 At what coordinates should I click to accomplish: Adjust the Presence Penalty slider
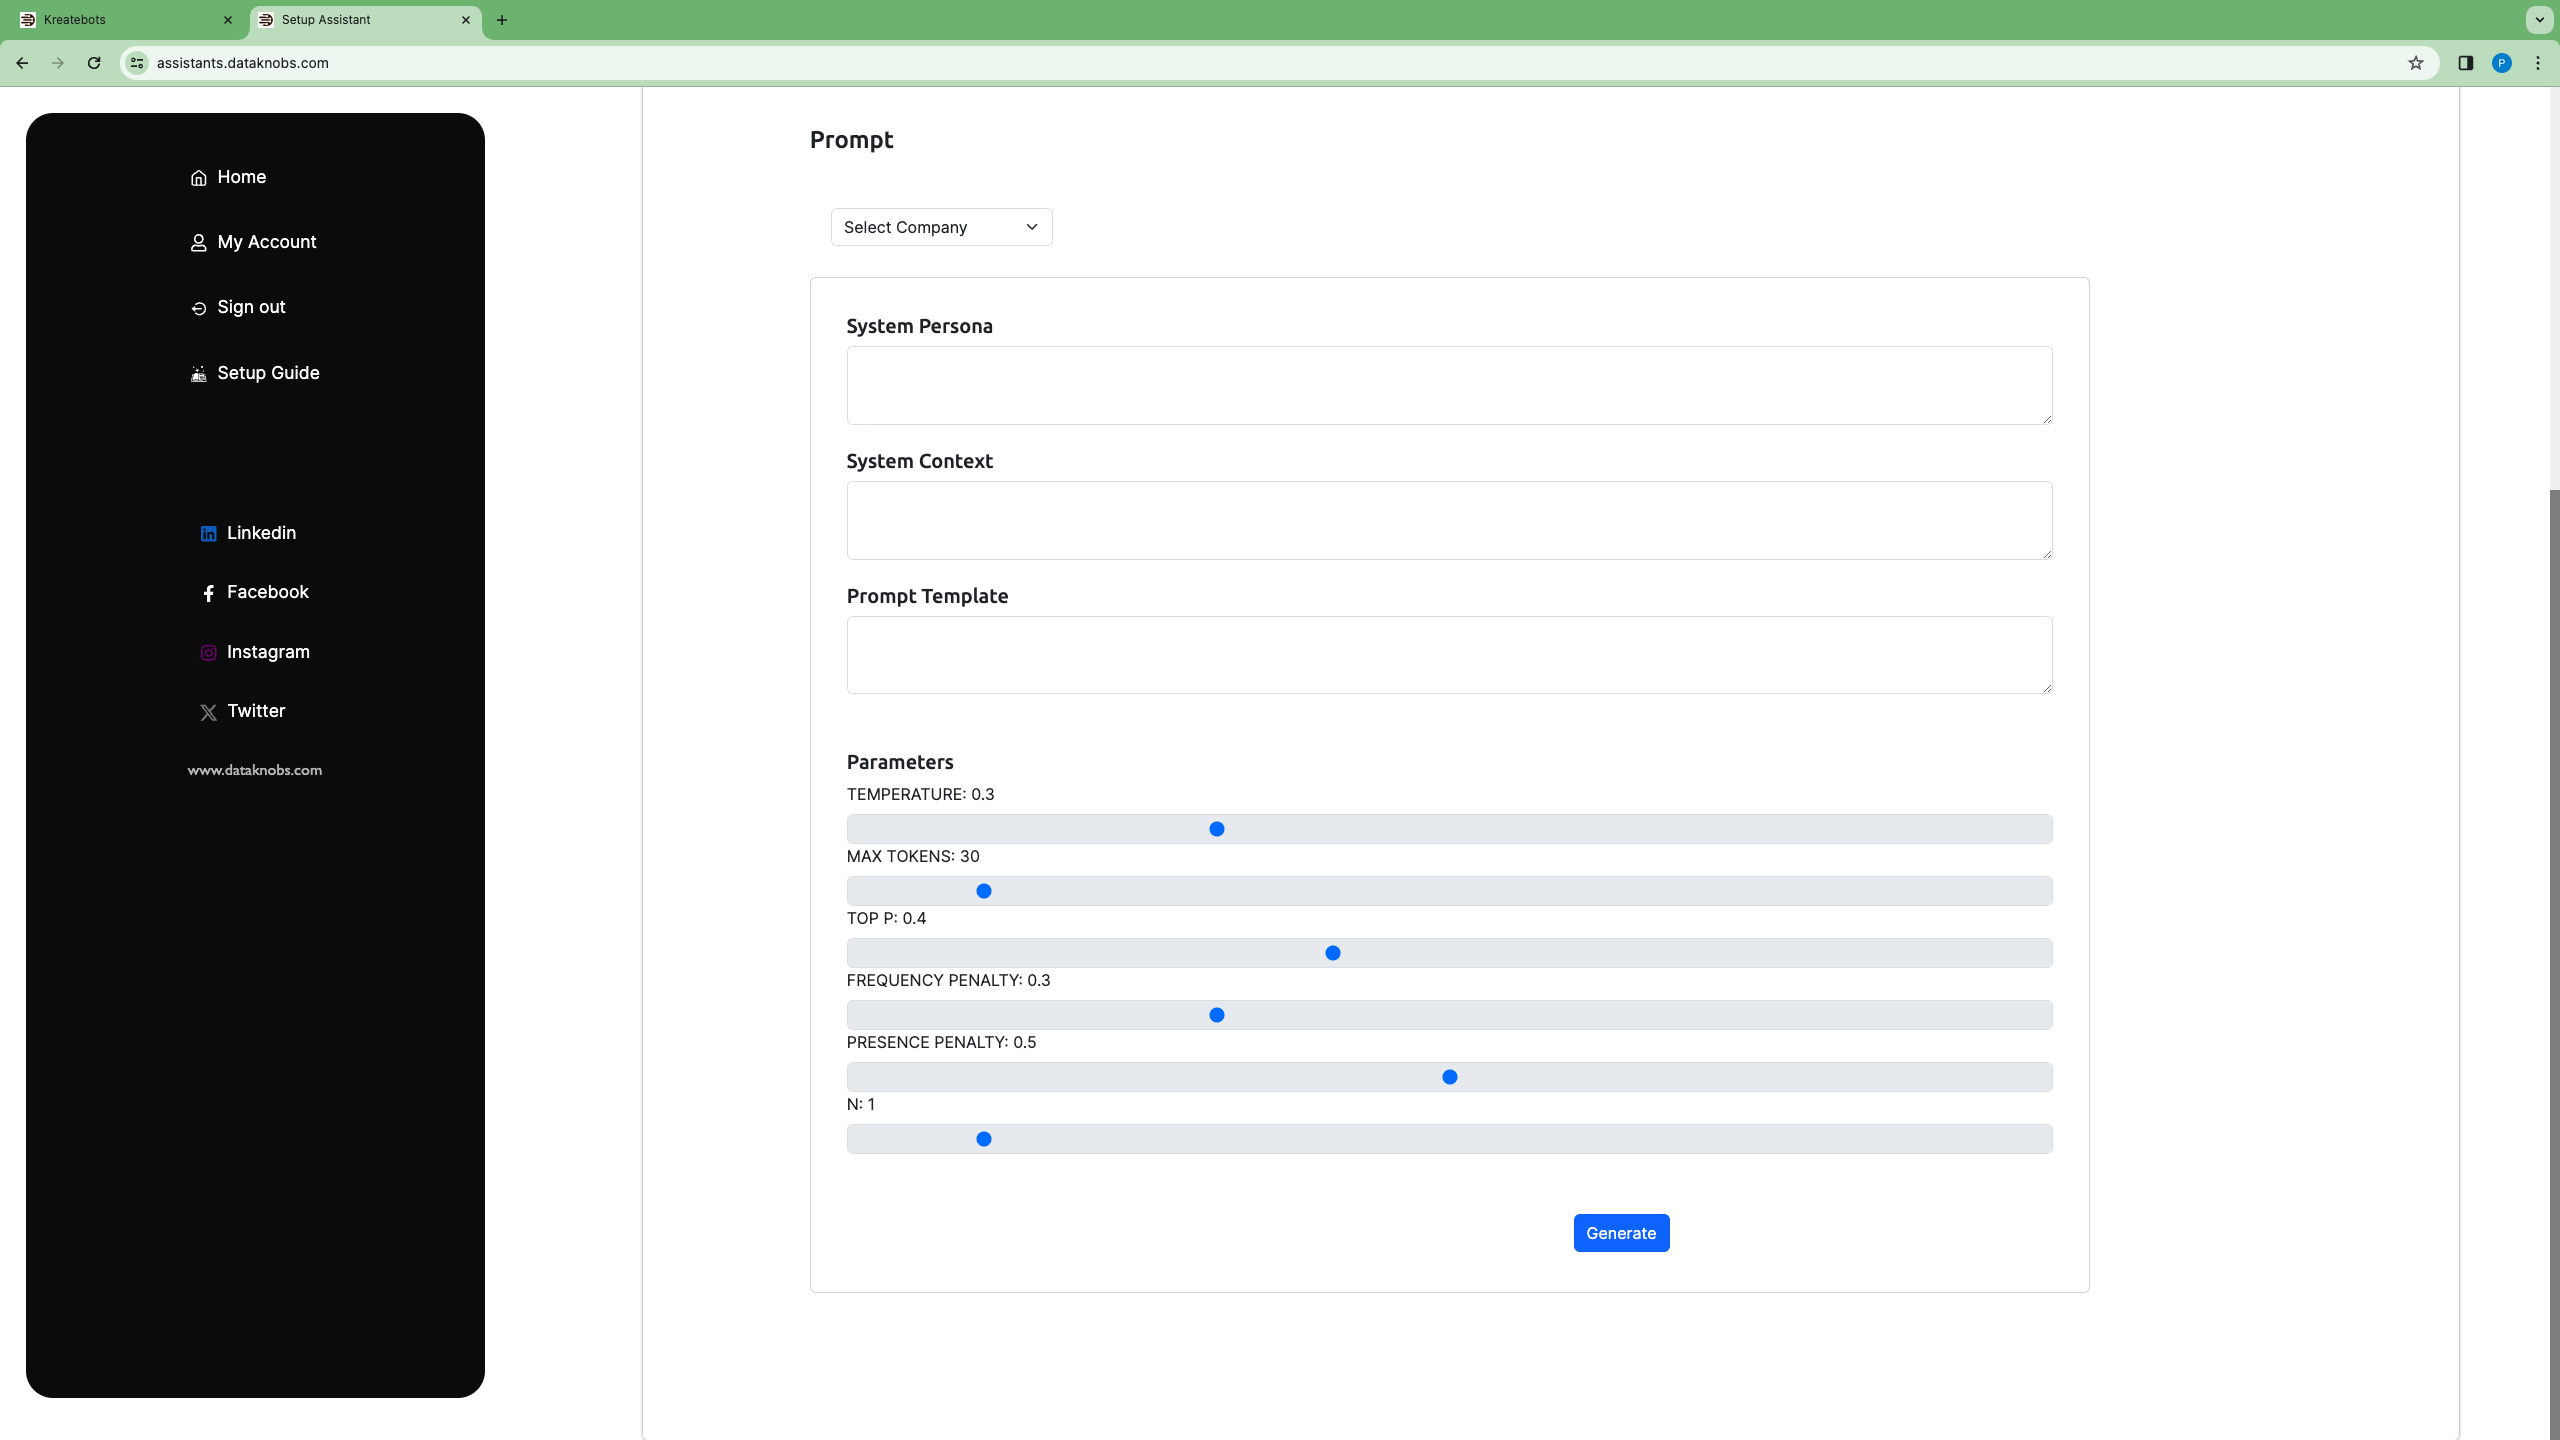point(1449,1076)
